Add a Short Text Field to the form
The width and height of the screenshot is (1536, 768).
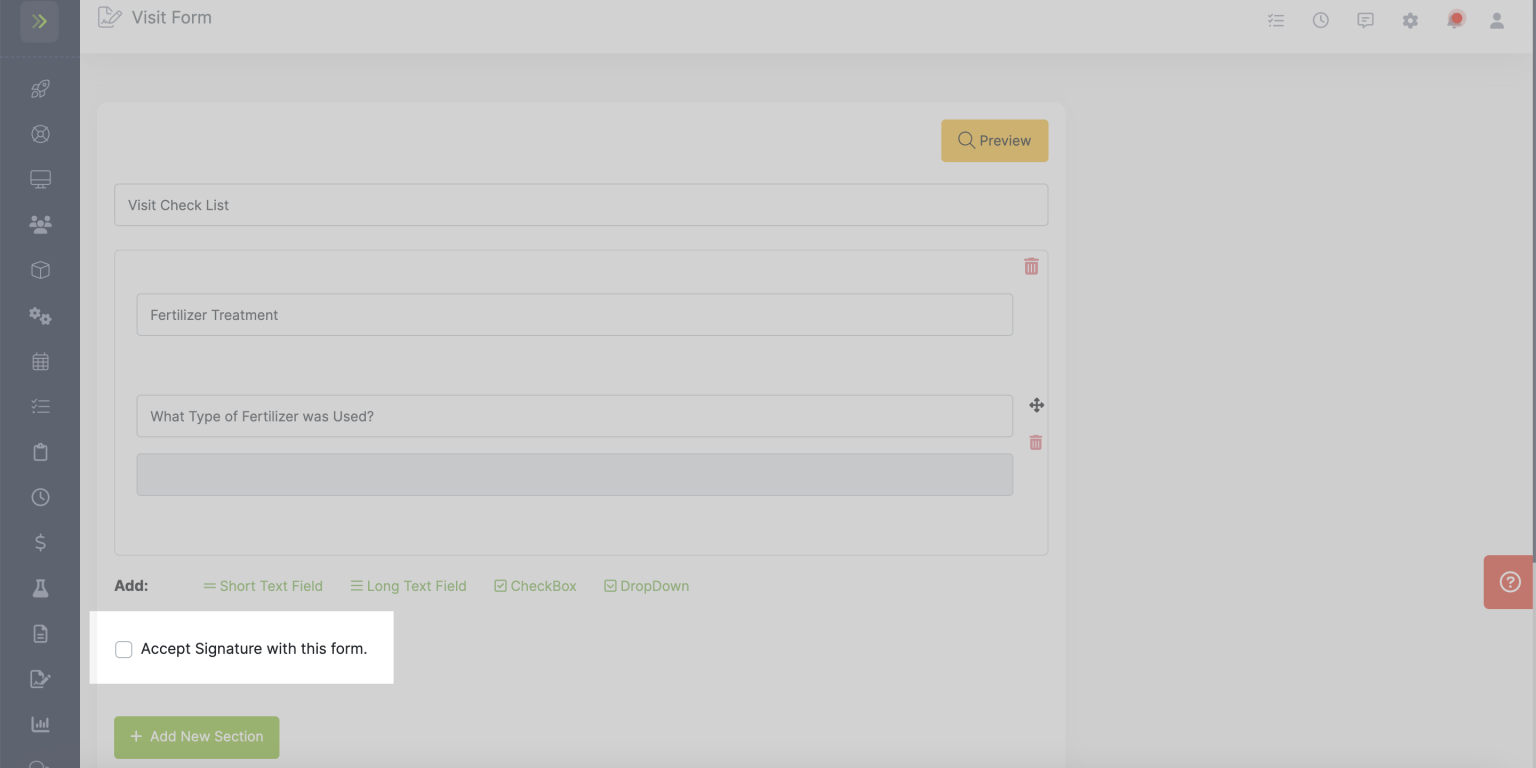(x=262, y=585)
